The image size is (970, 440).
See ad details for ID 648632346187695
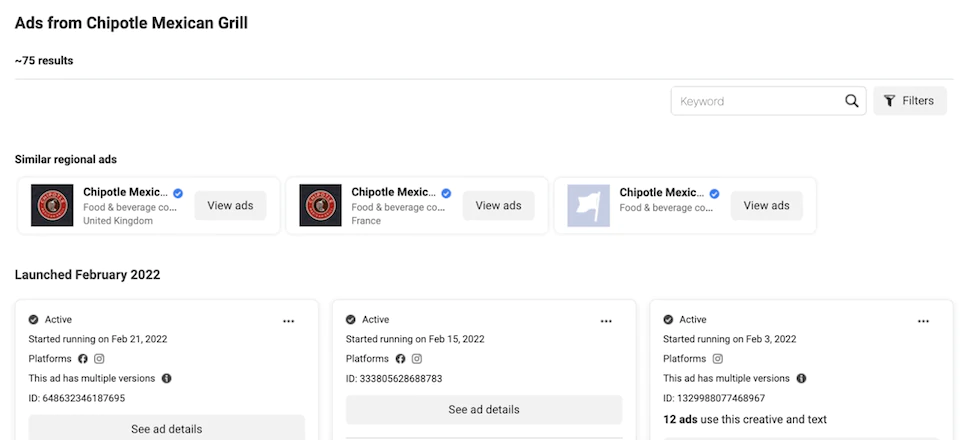(x=166, y=429)
